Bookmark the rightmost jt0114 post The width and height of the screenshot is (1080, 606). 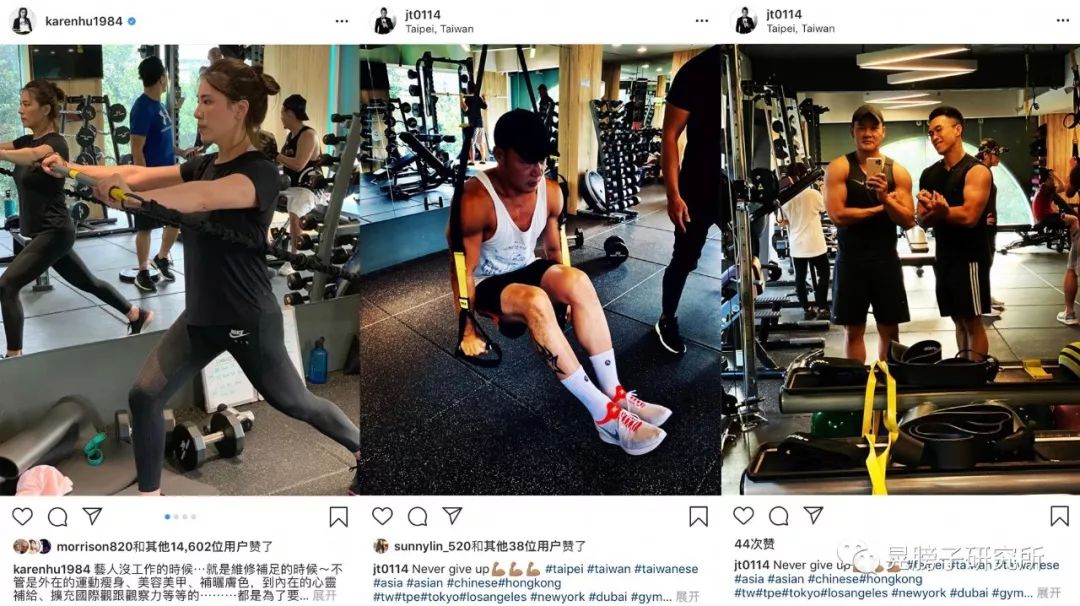1059,516
